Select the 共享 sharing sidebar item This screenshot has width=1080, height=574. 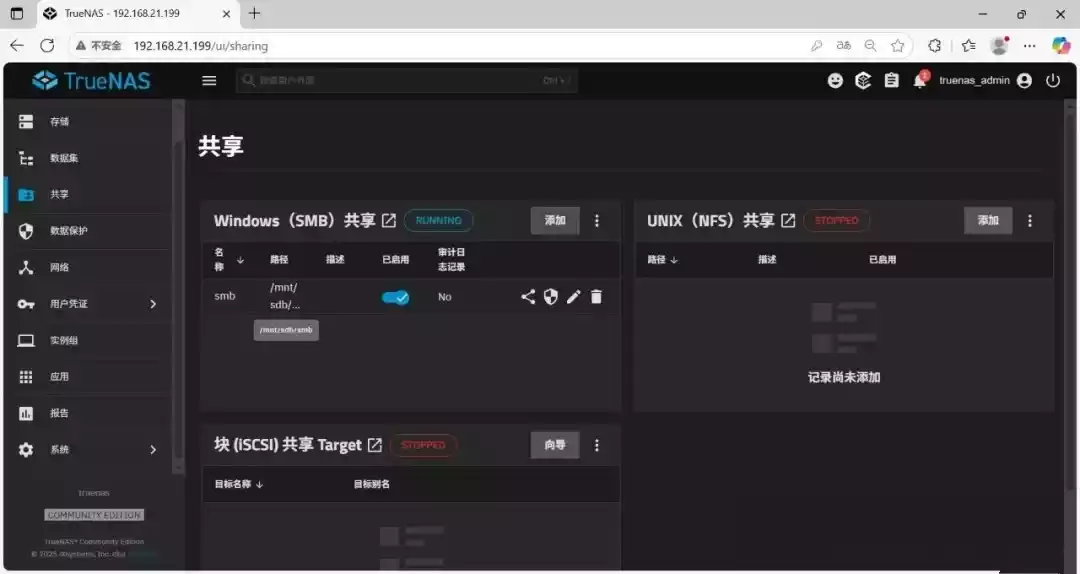click(88, 195)
